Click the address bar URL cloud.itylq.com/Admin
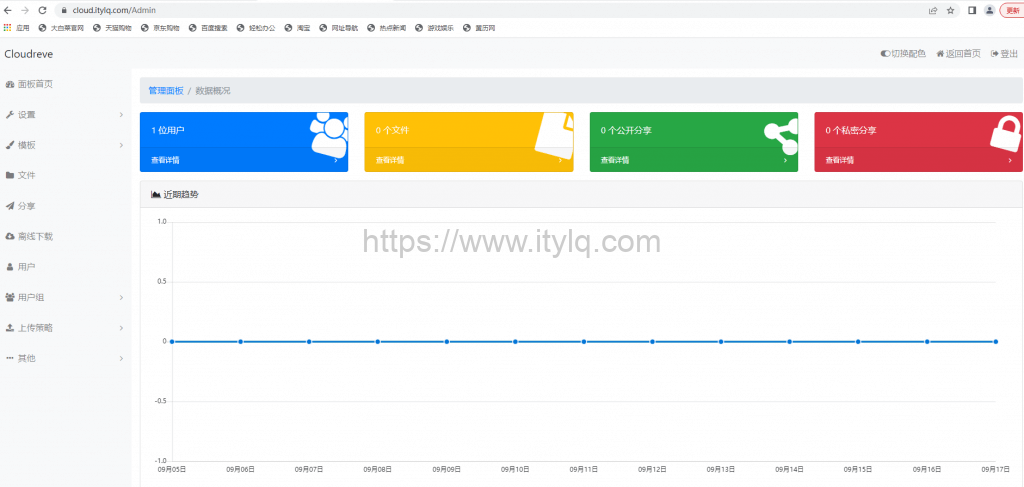 114,10
